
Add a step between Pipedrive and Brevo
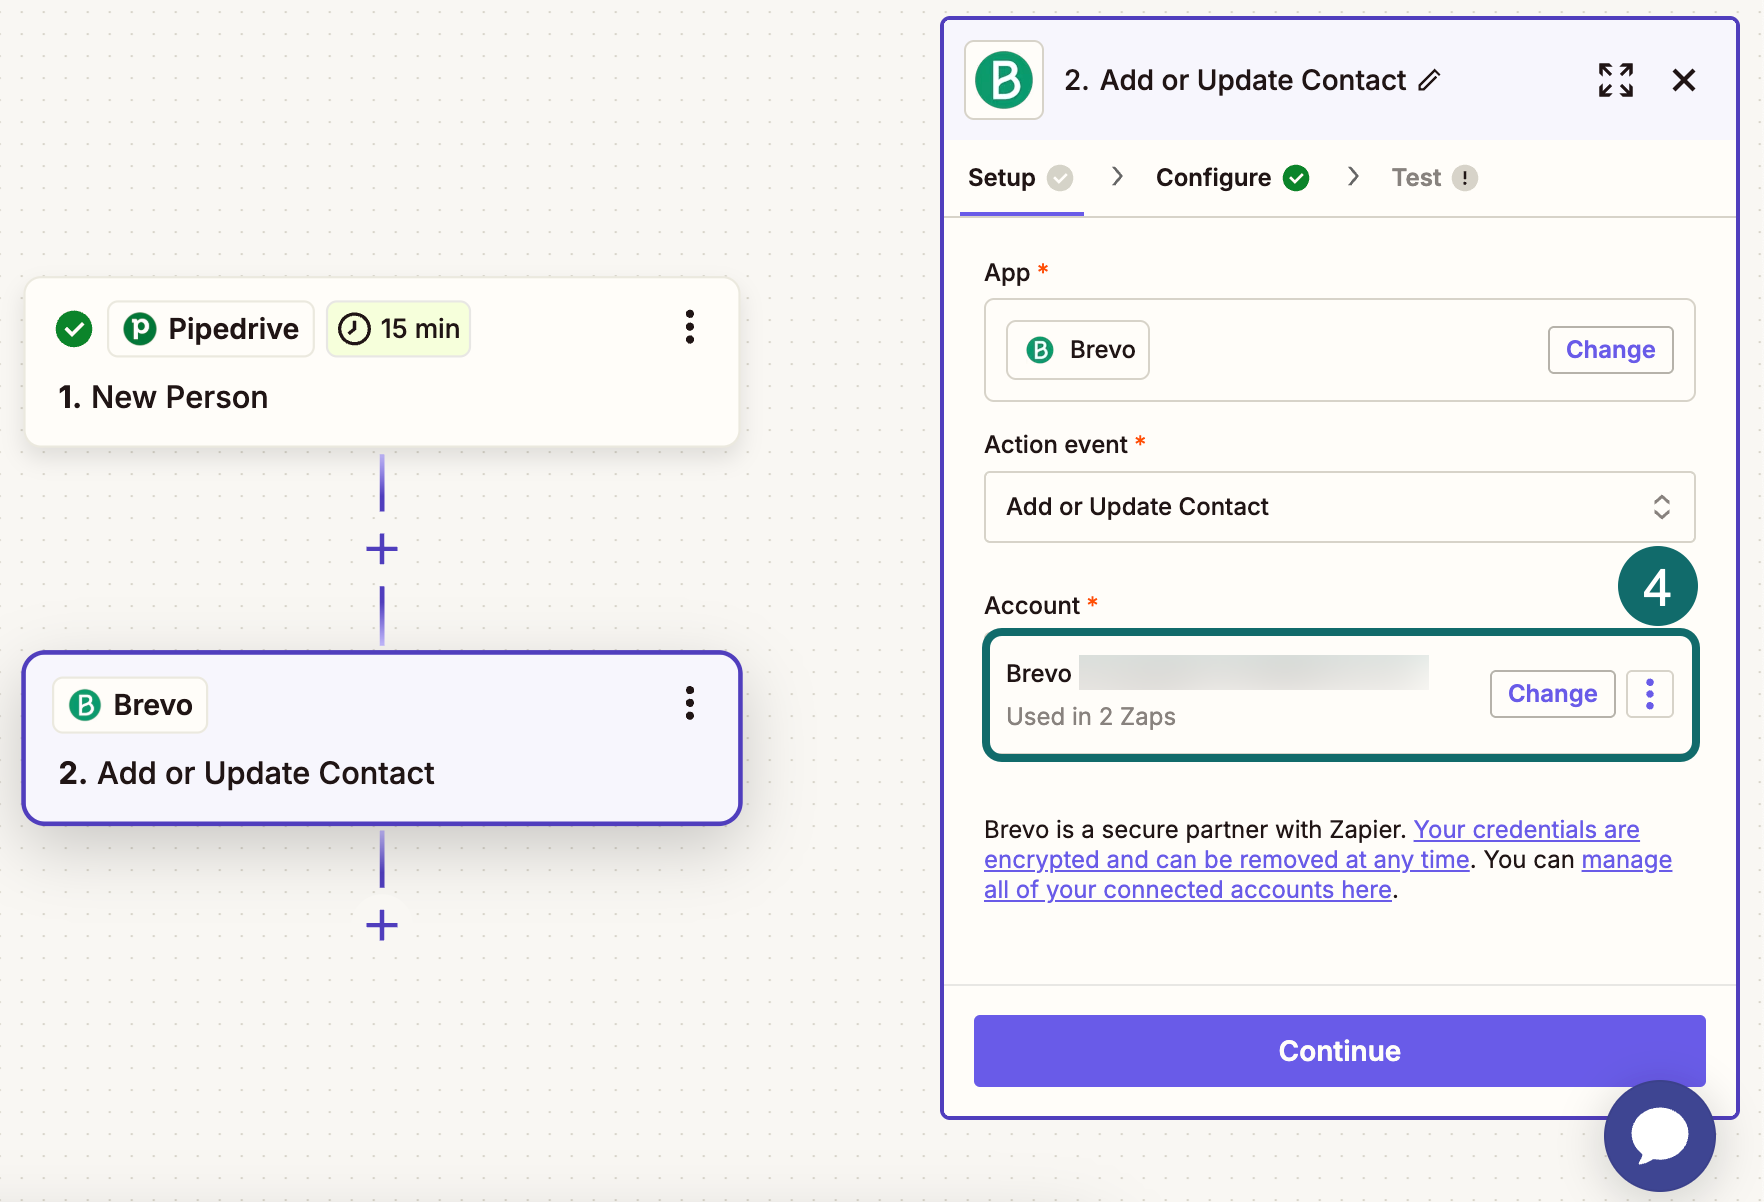click(x=382, y=549)
